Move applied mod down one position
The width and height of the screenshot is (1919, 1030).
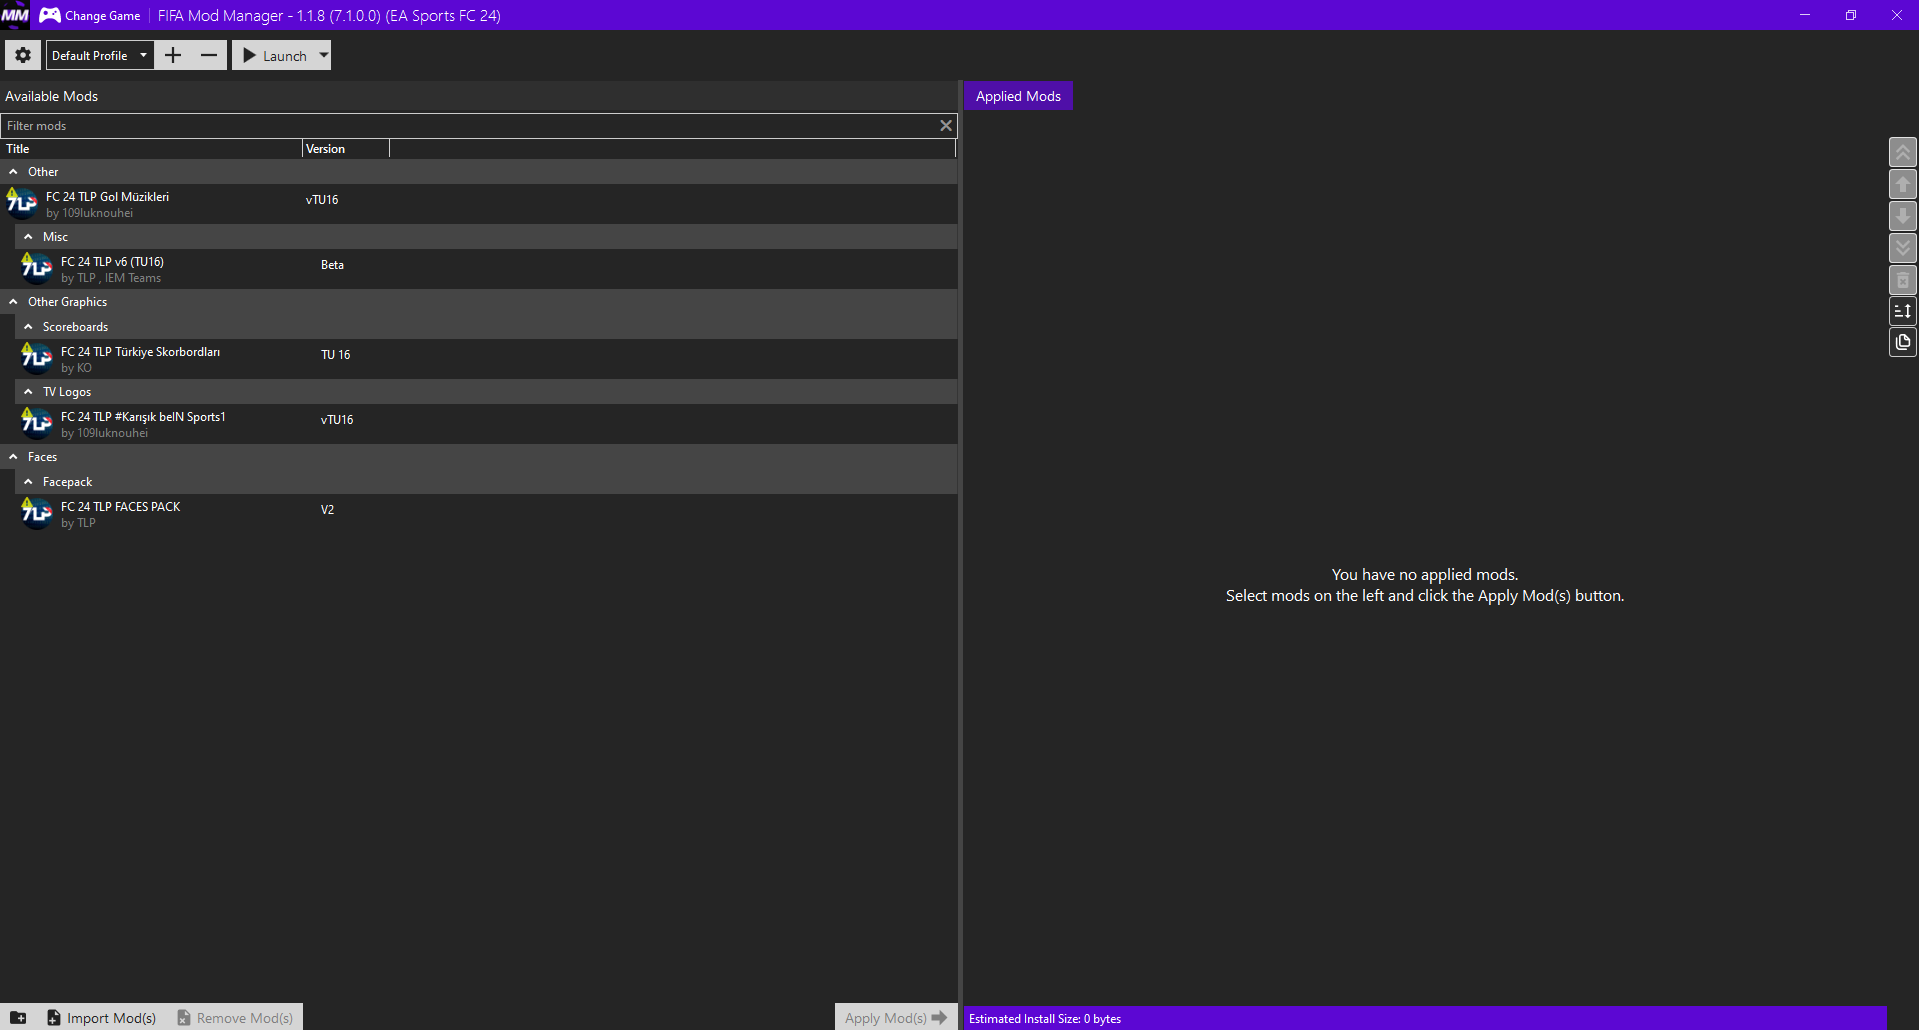[1902, 216]
